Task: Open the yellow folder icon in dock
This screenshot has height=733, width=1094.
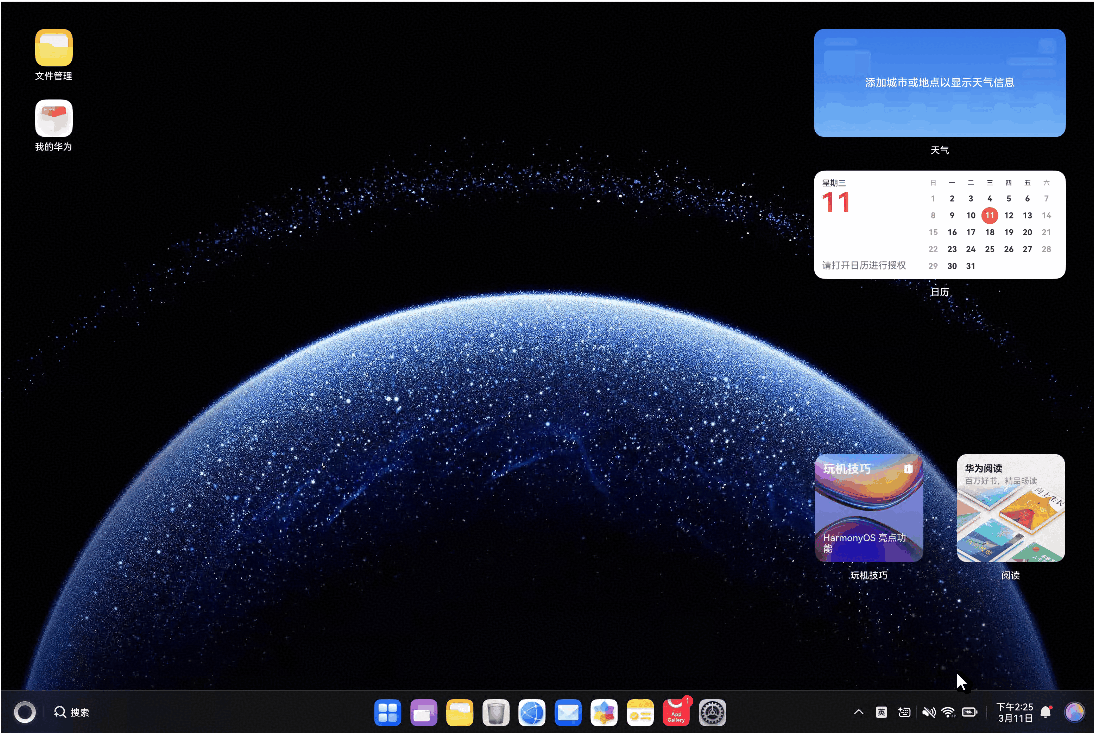Action: pos(460,712)
